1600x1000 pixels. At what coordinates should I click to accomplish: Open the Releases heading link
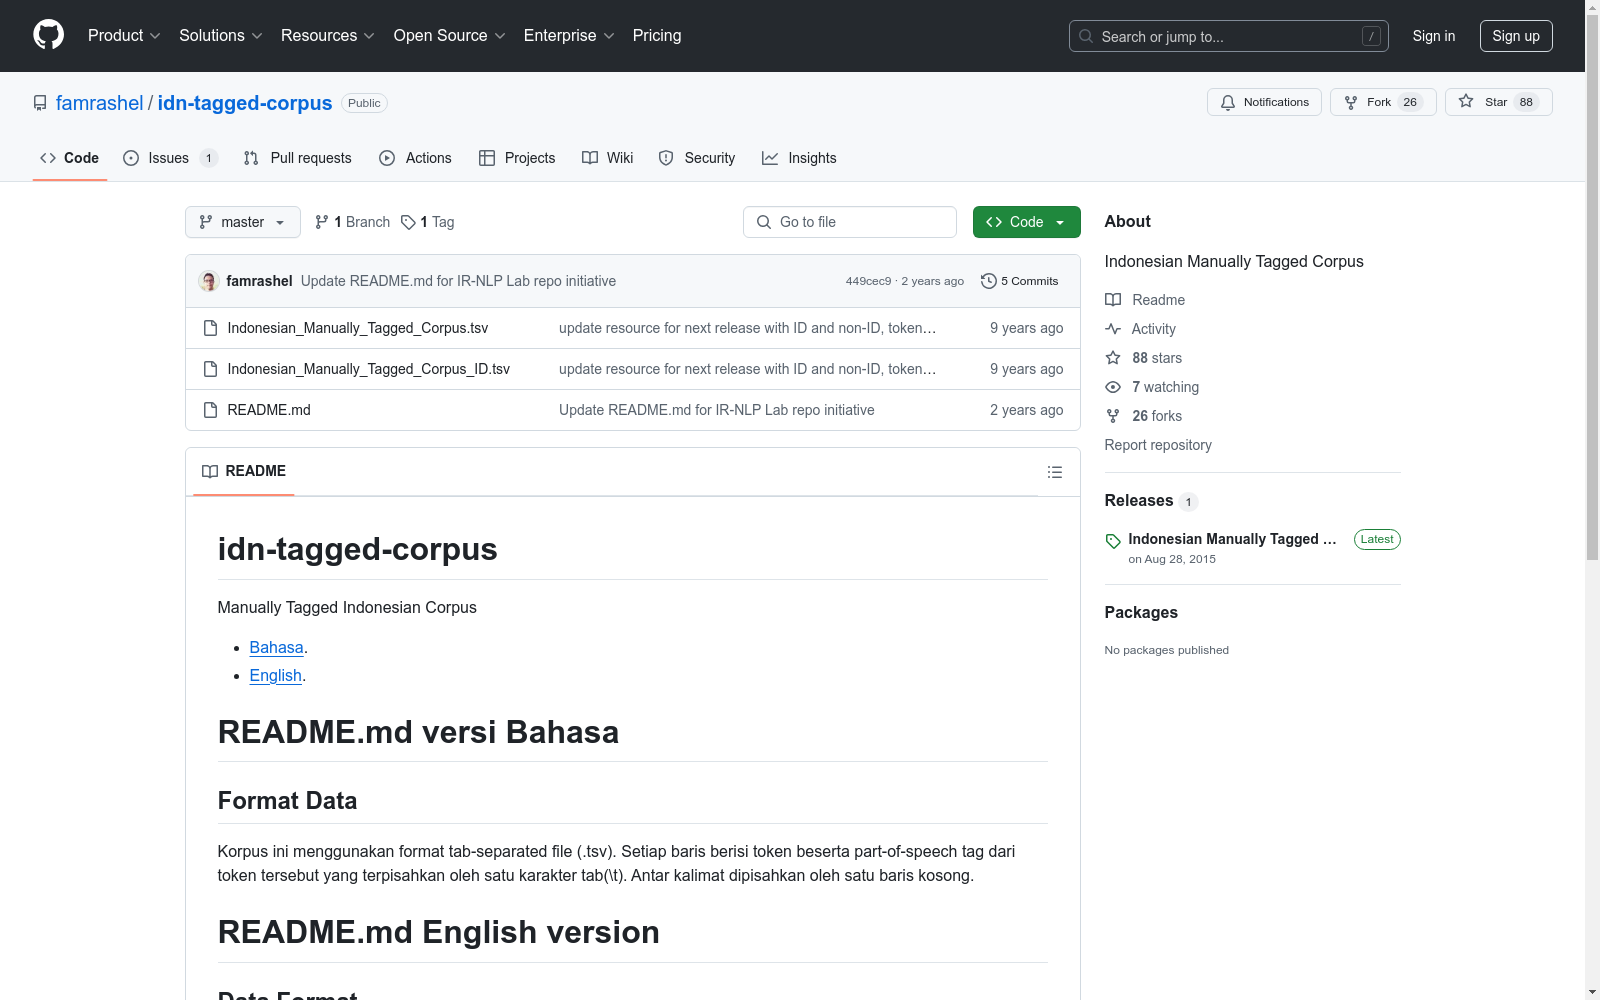click(1139, 501)
